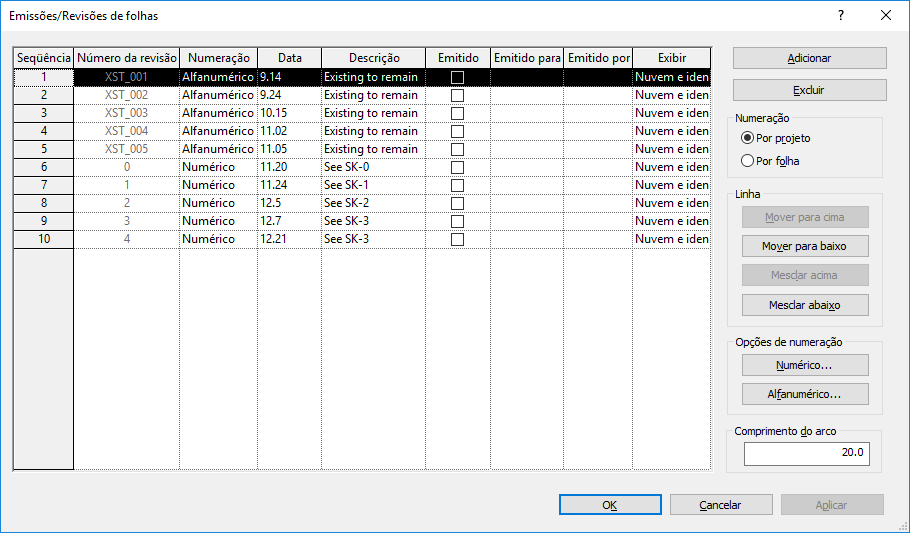The height and width of the screenshot is (533, 910).
Task: Open Numeração cell for XST_002
Action: point(218,95)
